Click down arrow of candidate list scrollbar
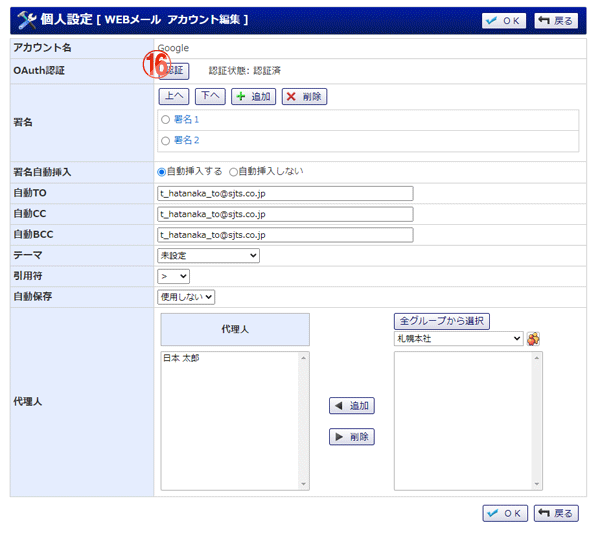Screen dimensions: 600x534 coord(536,484)
